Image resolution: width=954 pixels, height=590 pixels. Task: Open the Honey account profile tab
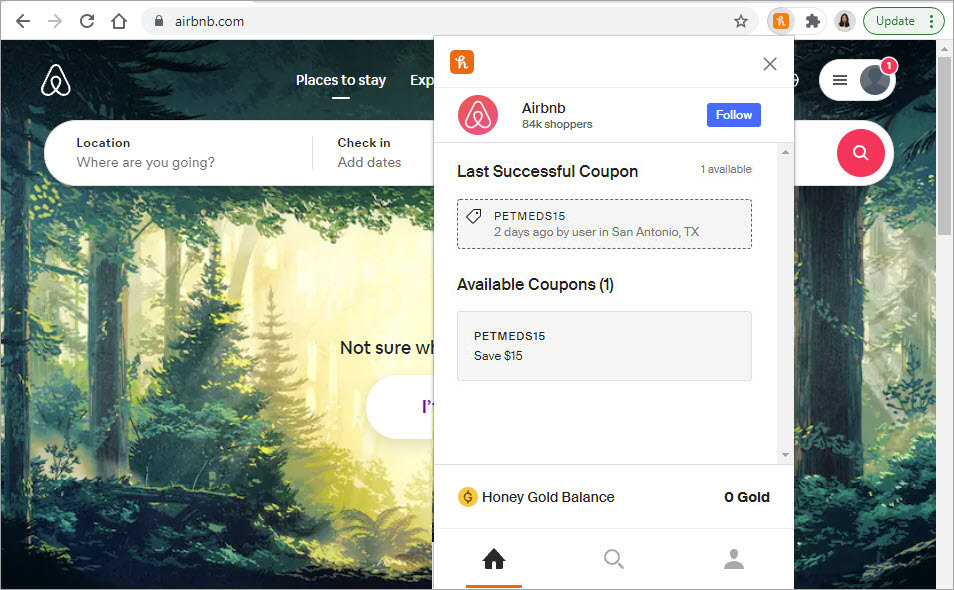coord(734,558)
